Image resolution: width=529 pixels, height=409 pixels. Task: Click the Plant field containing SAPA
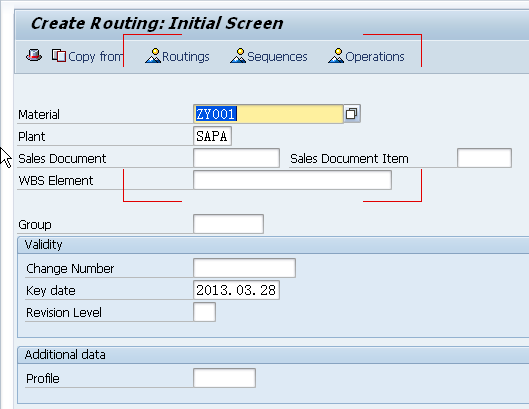pyautogui.click(x=213, y=136)
